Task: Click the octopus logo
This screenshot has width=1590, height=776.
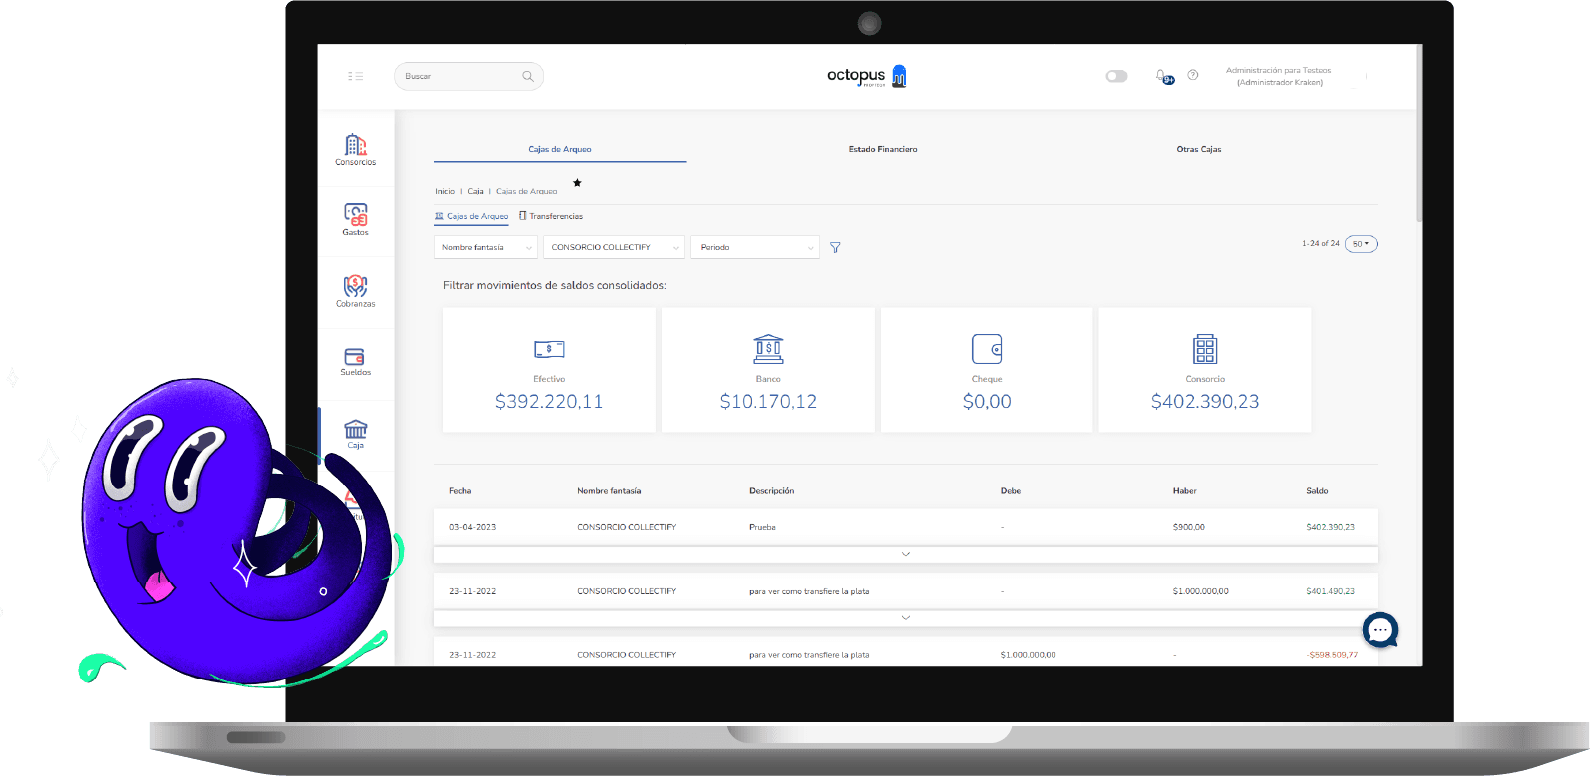Action: pyautogui.click(x=867, y=76)
